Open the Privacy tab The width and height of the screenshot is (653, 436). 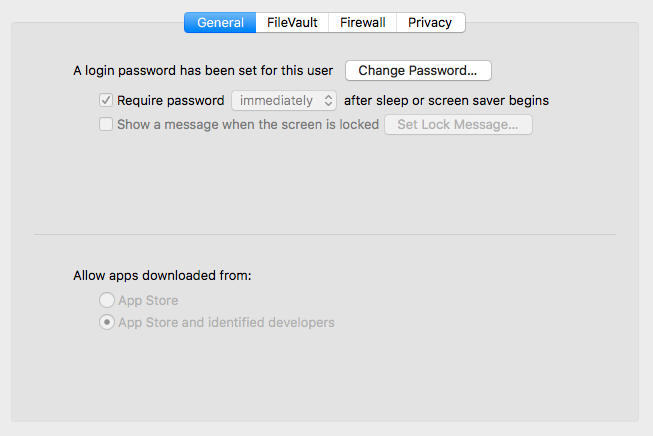tap(430, 22)
